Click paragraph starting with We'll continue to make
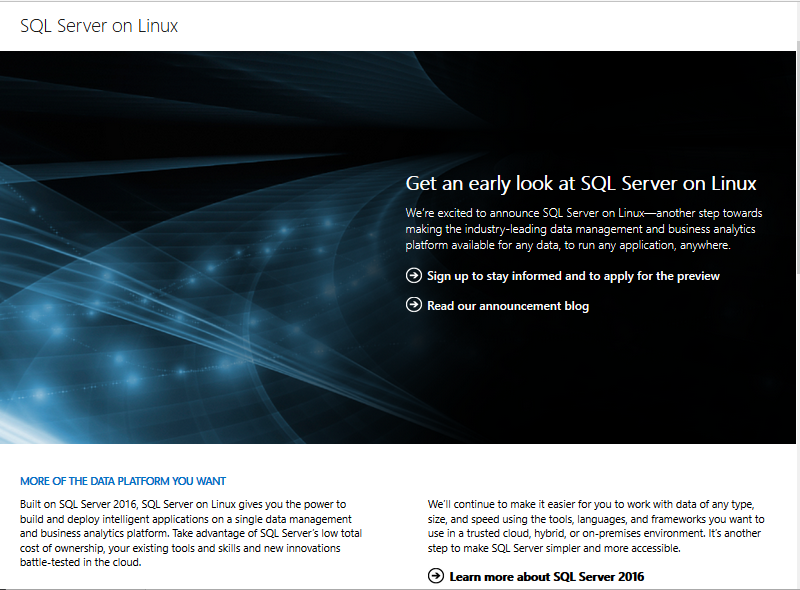This screenshot has width=800, height=590. point(596,526)
